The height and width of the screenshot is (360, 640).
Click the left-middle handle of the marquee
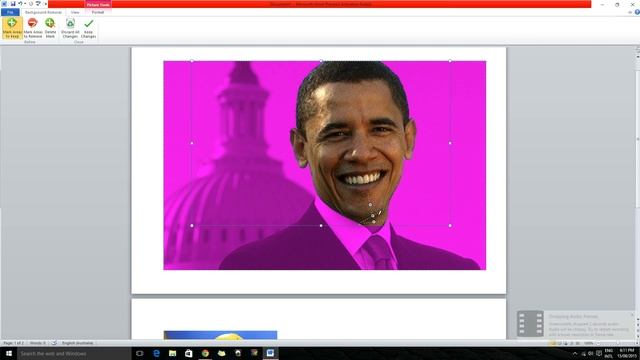coord(192,143)
